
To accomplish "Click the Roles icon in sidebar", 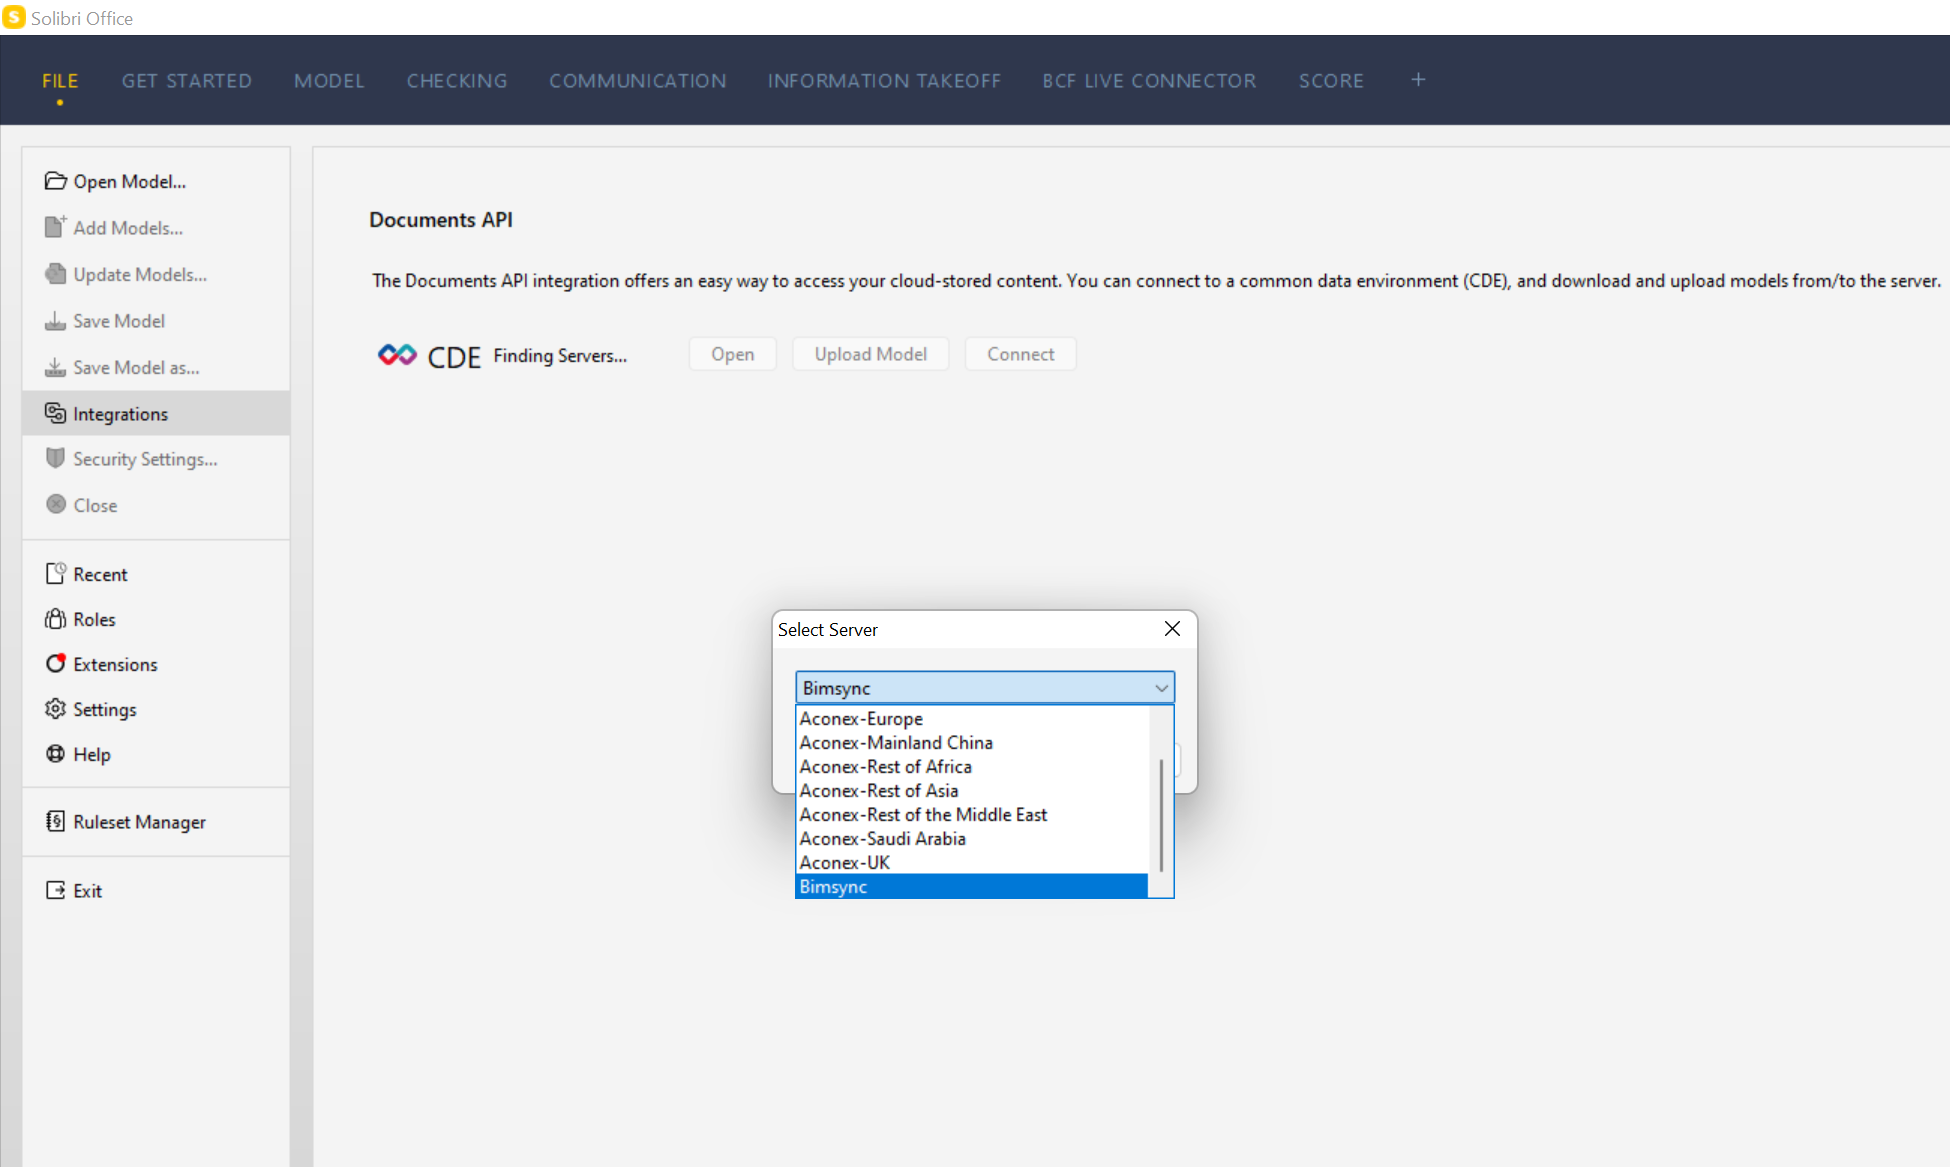I will pos(55,619).
